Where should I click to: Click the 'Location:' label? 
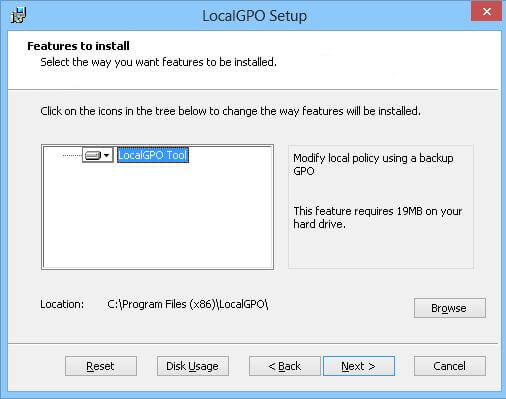coord(62,304)
